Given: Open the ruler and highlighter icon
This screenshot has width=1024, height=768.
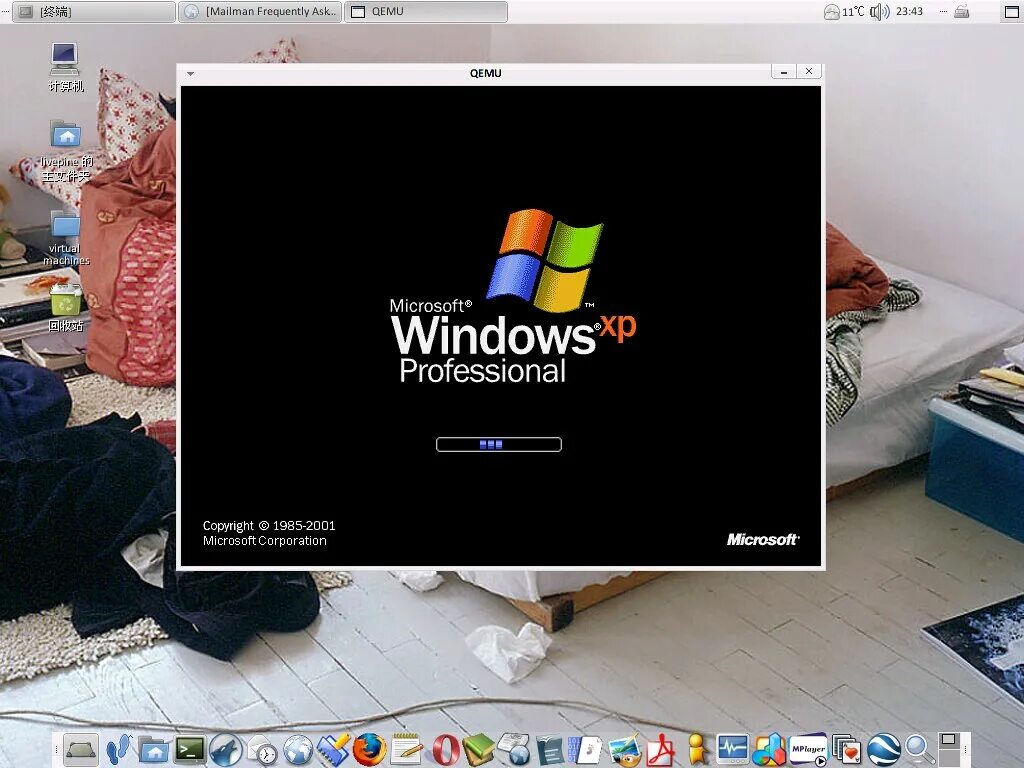Looking at the screenshot, I should pyautogui.click(x=334, y=750).
